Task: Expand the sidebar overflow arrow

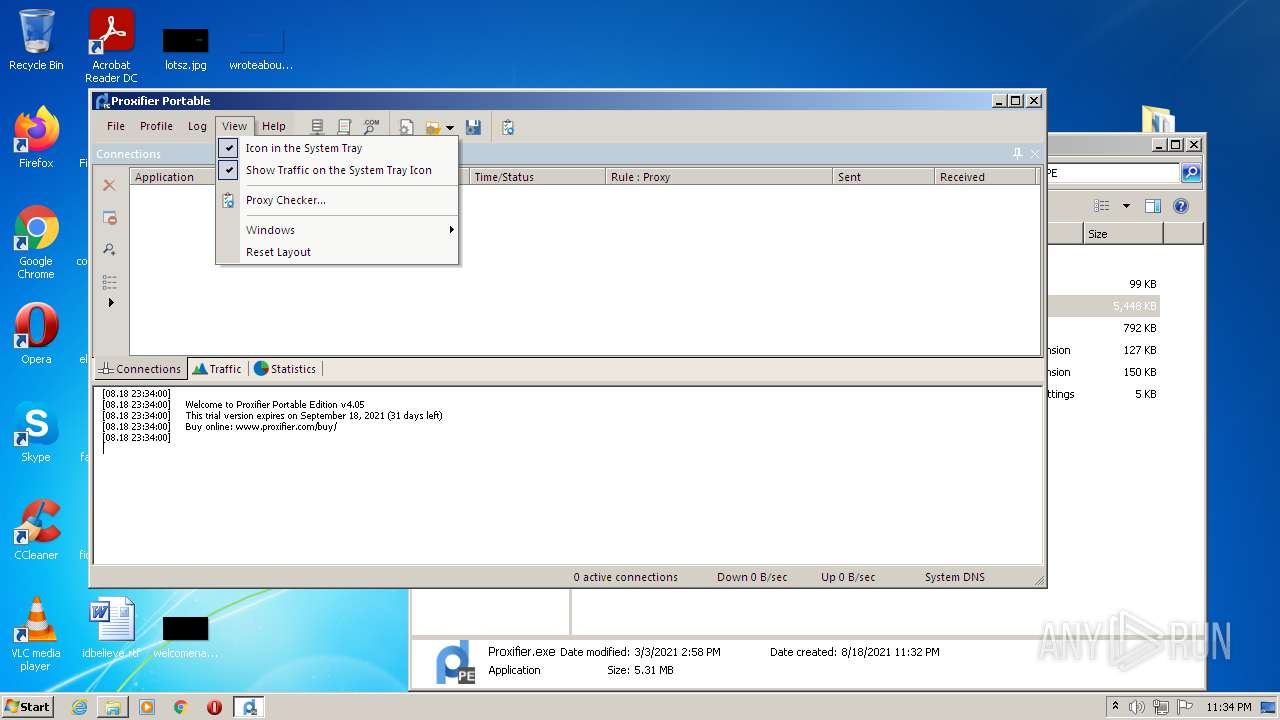Action: (x=110, y=302)
